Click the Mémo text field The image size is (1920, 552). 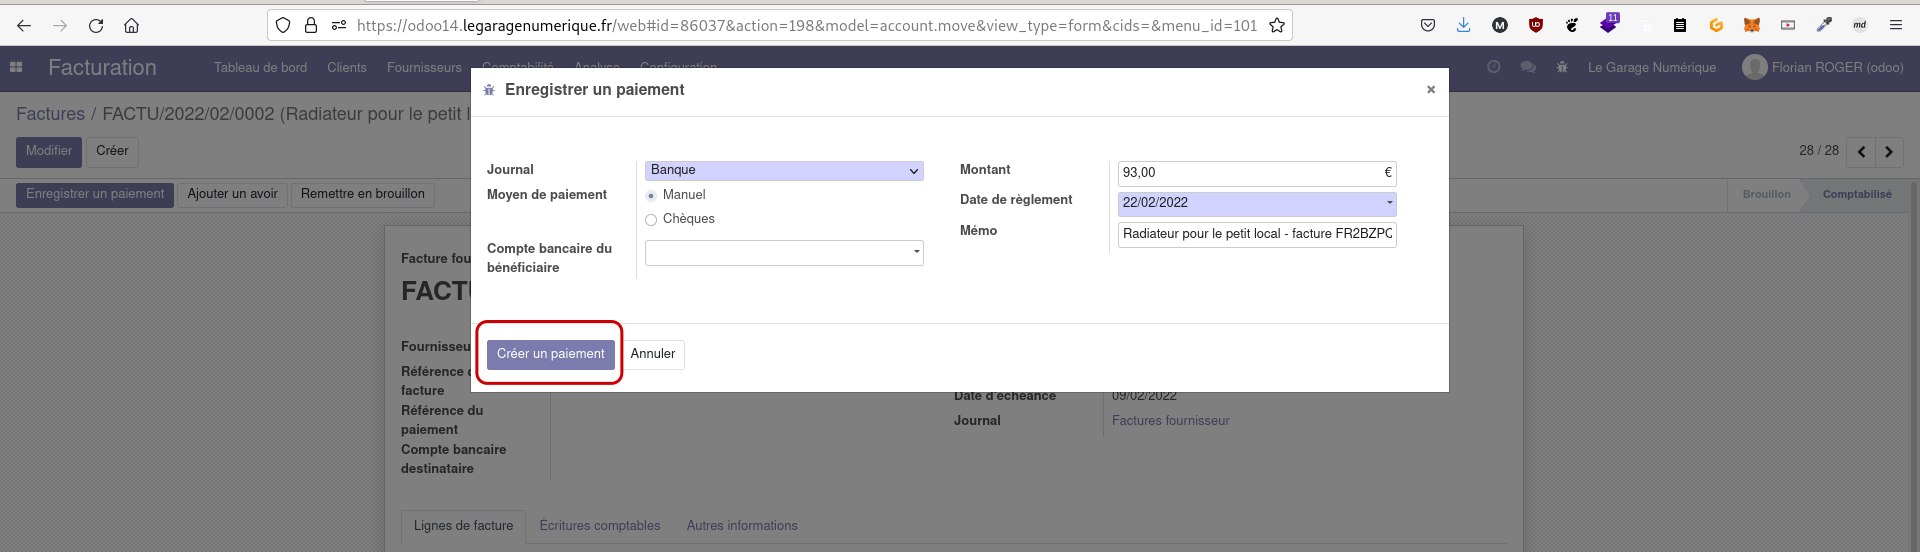pos(1257,234)
